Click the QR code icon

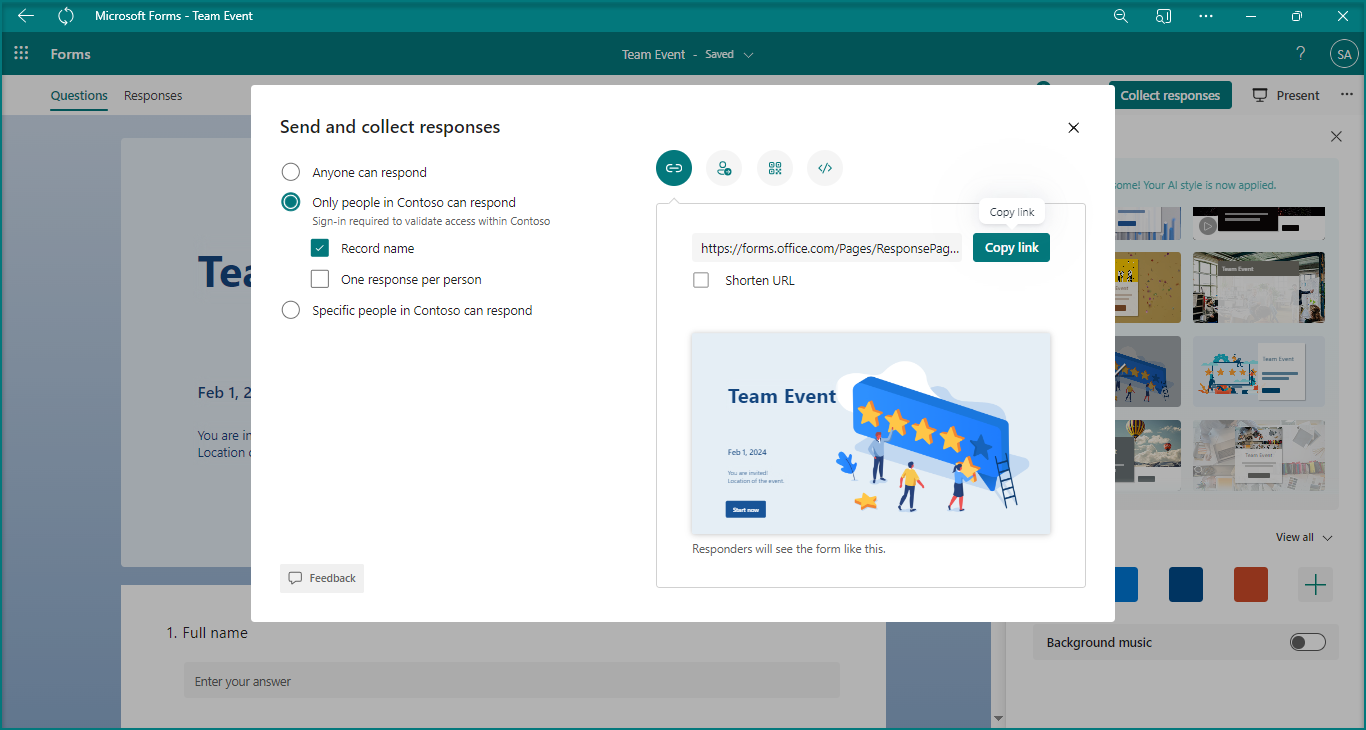[775, 168]
